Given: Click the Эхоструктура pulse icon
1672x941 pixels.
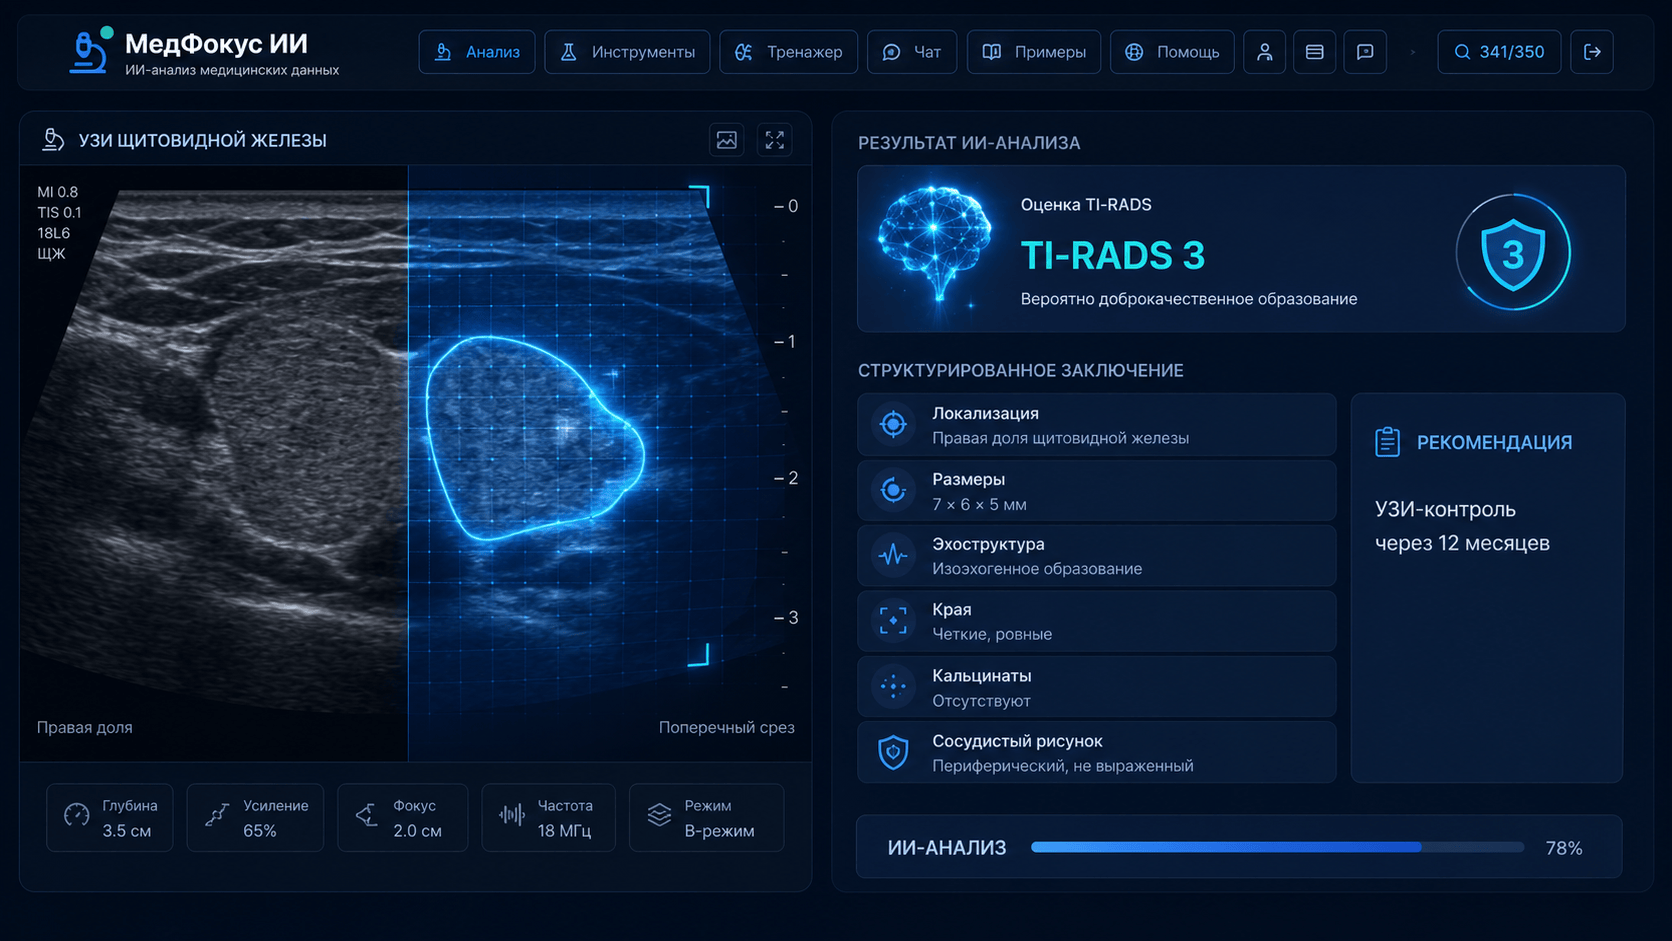Looking at the screenshot, I should (893, 556).
